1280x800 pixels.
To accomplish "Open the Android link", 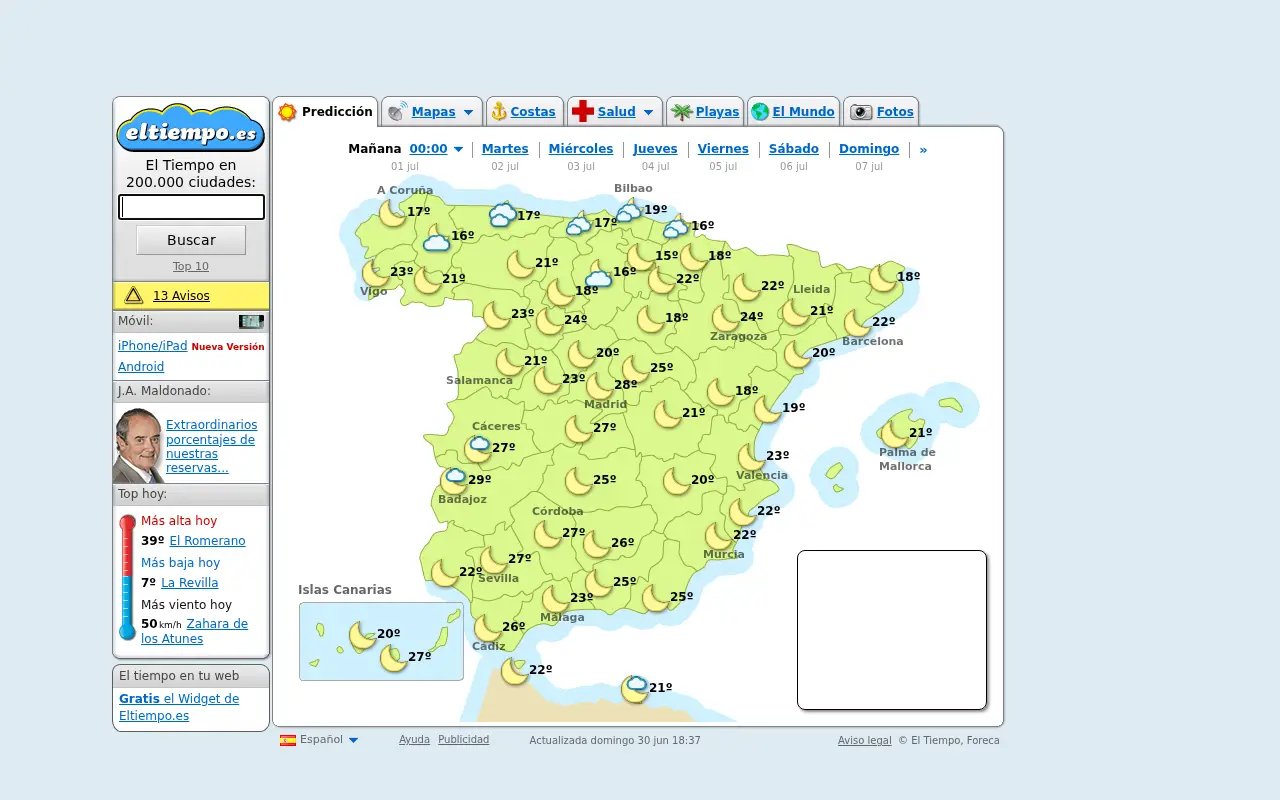I will [141, 367].
